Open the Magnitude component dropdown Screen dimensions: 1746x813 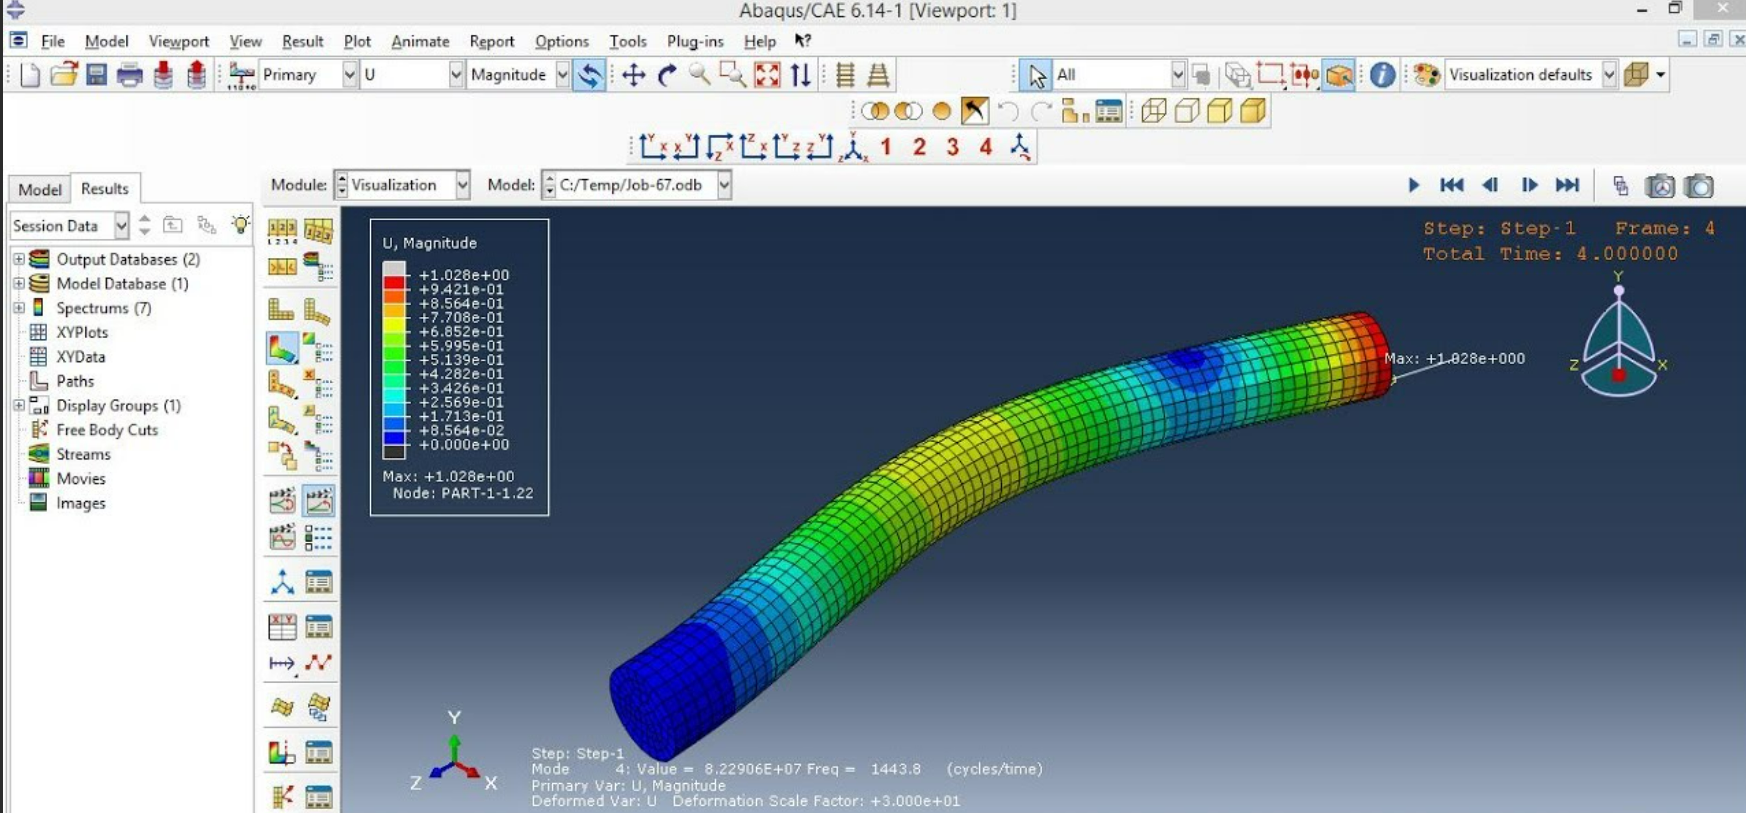click(x=562, y=75)
